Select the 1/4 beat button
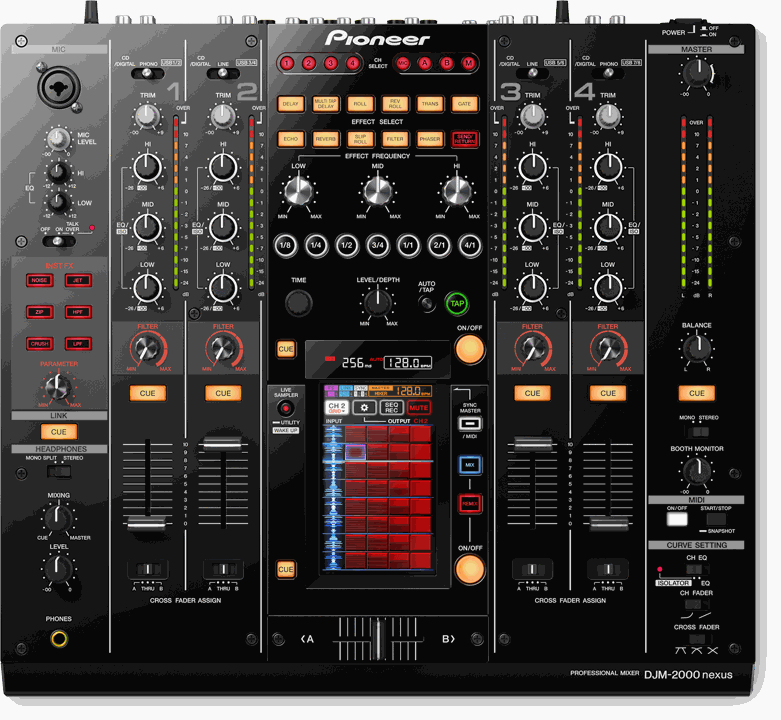This screenshot has height=720, width=781. 316,245
